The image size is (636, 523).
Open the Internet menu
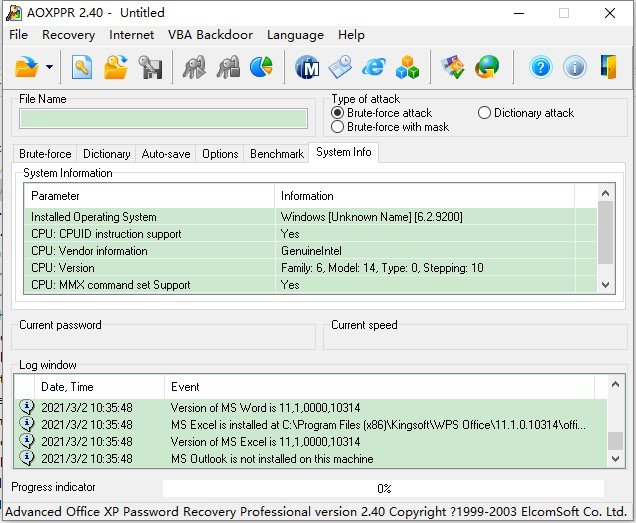[131, 35]
